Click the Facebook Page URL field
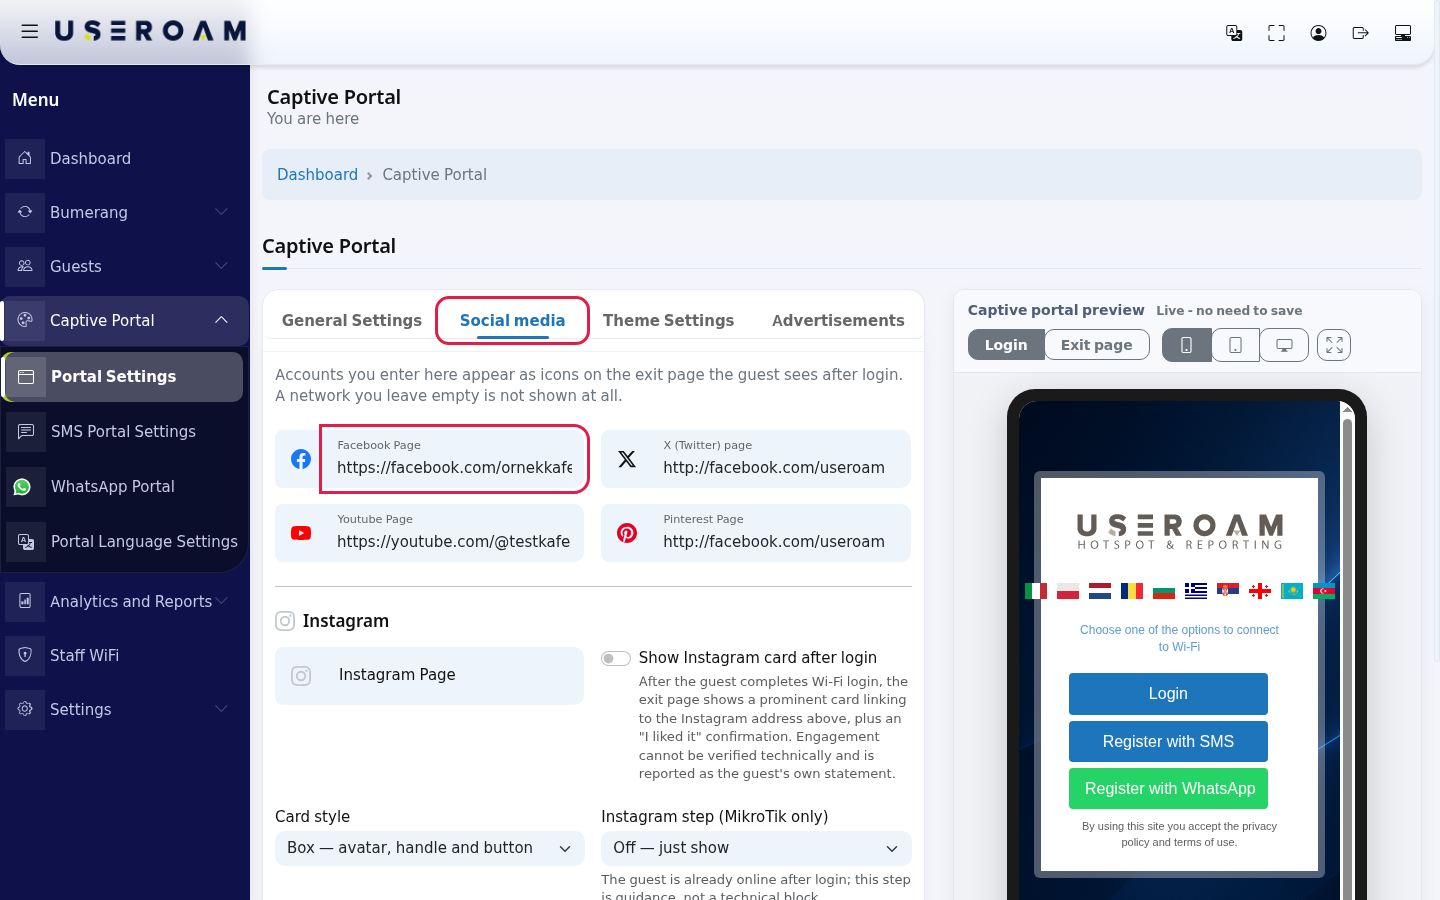 (455, 459)
